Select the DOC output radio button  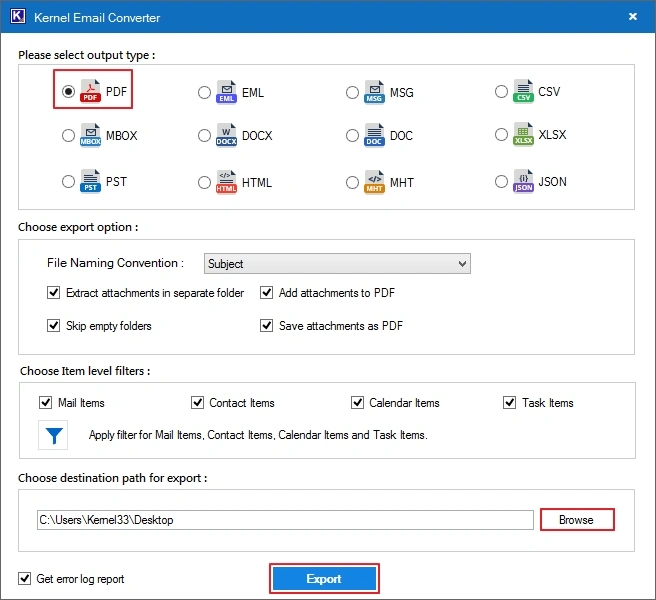click(x=352, y=135)
